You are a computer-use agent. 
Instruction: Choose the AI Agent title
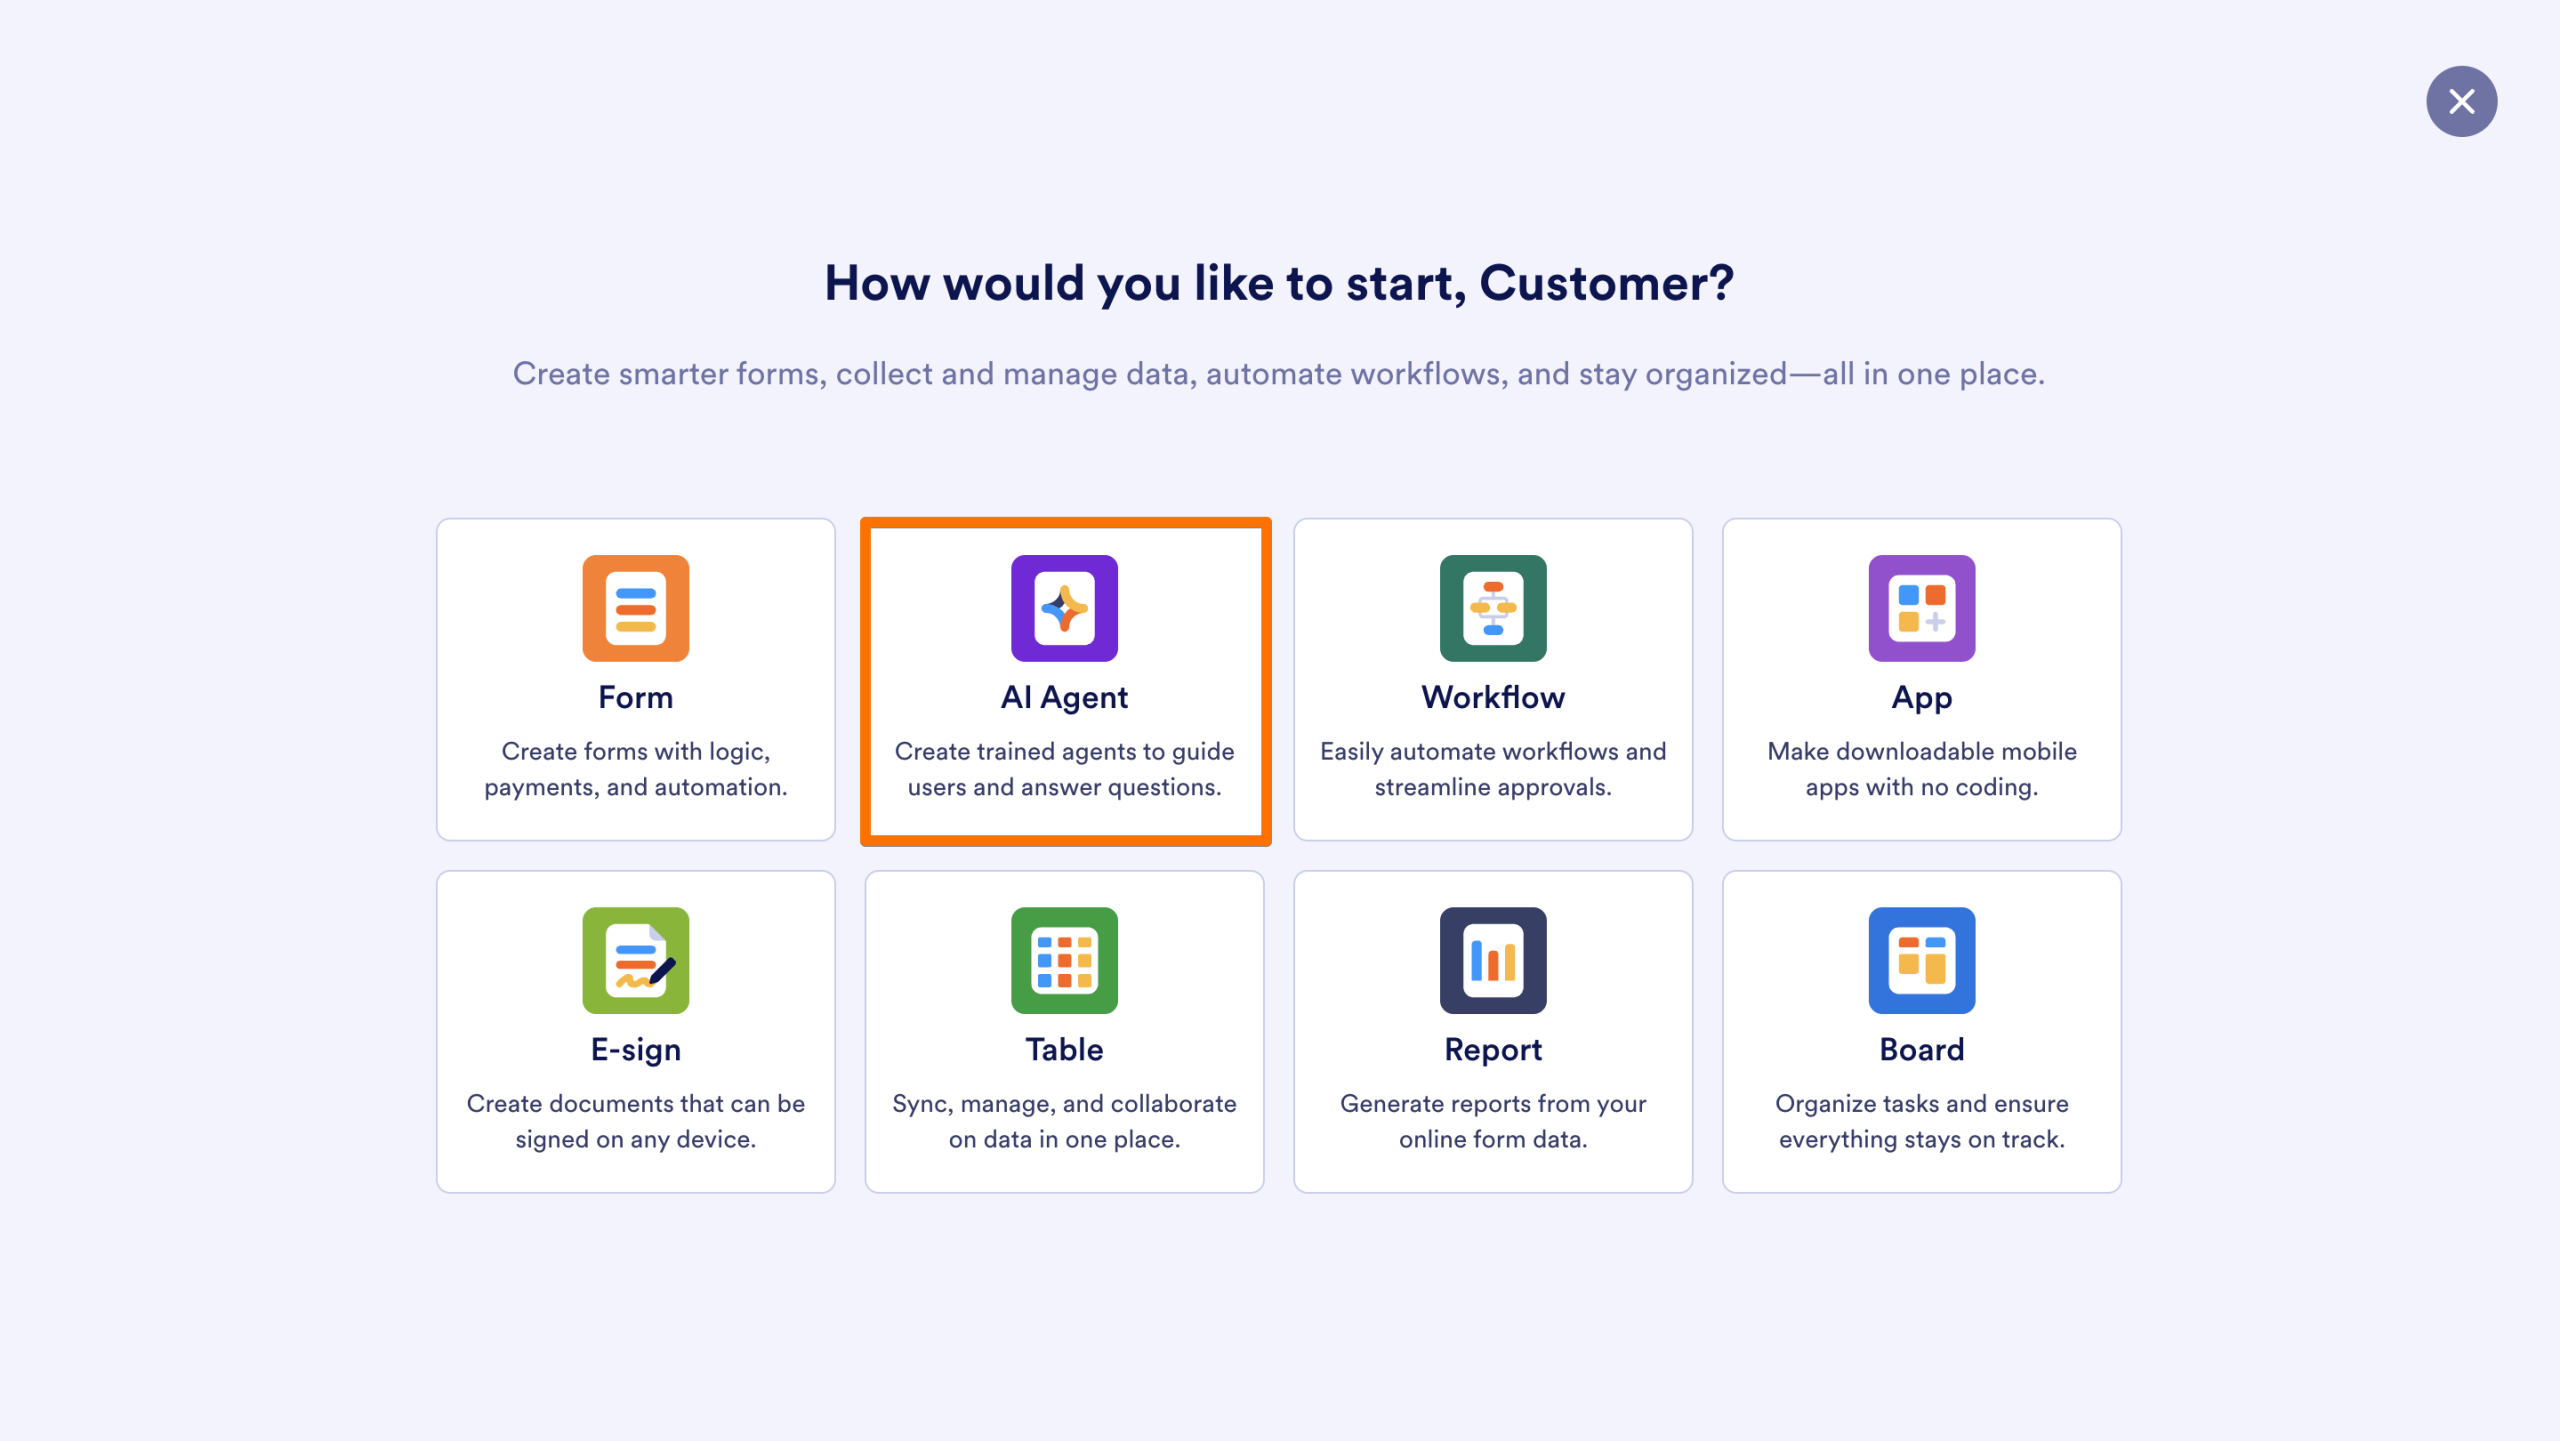(x=1064, y=697)
